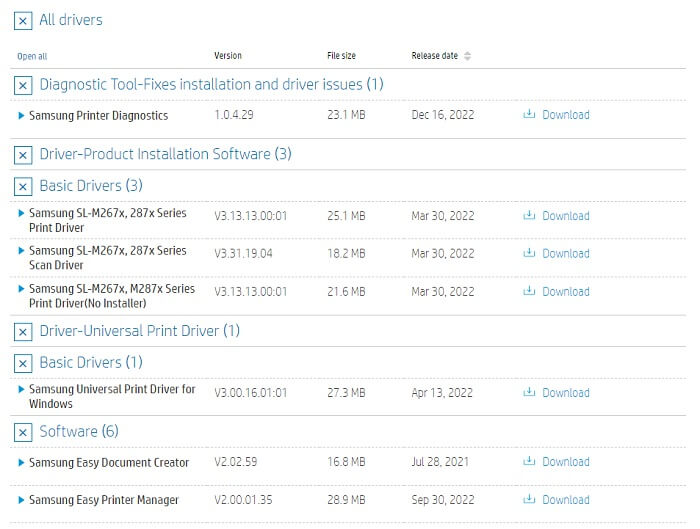Download Universal Print Driver for Windows link
Viewport: 700px width, 529px height.
pos(566,393)
